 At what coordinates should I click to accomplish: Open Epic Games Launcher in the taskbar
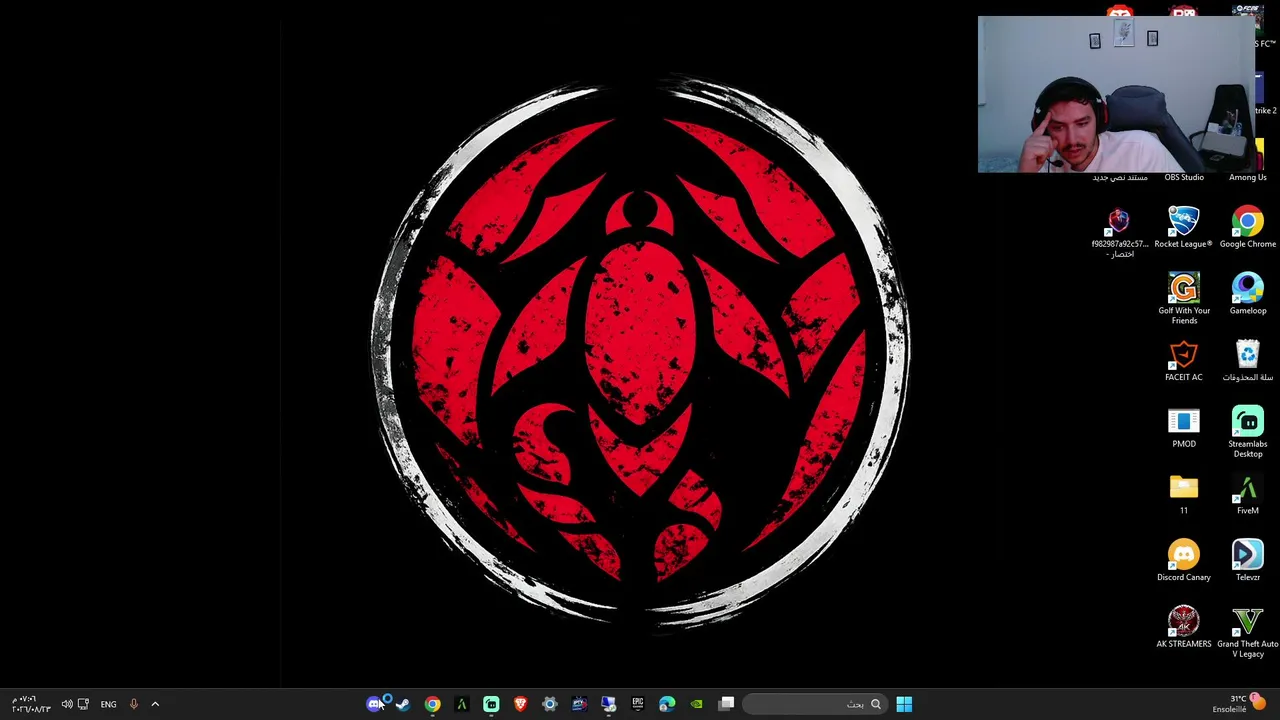[x=637, y=704]
